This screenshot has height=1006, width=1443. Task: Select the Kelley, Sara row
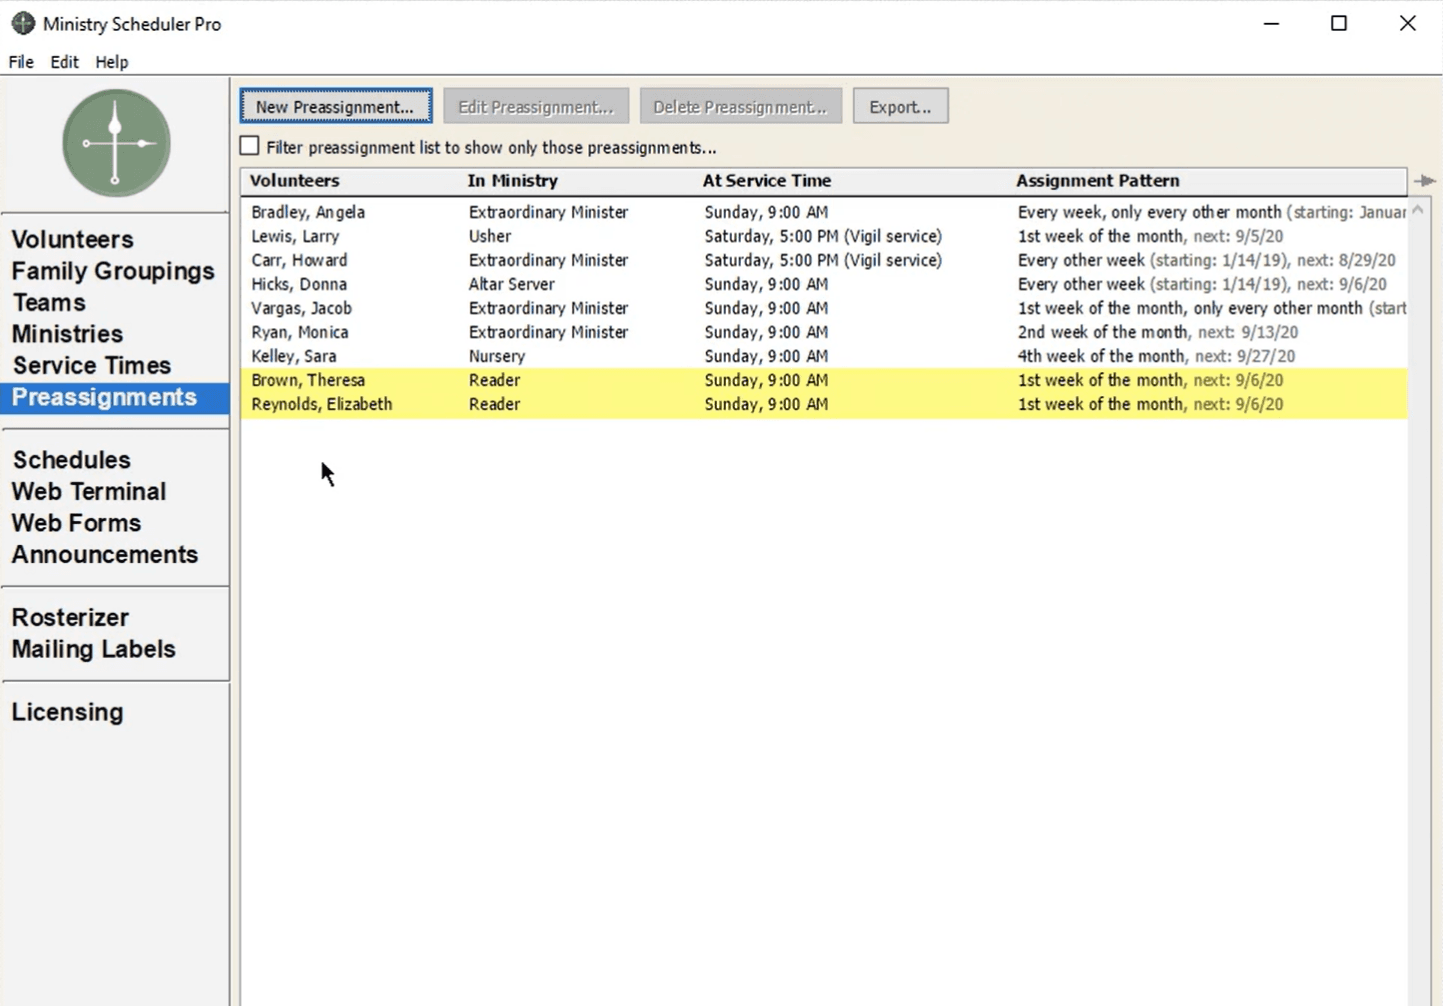(x=824, y=356)
